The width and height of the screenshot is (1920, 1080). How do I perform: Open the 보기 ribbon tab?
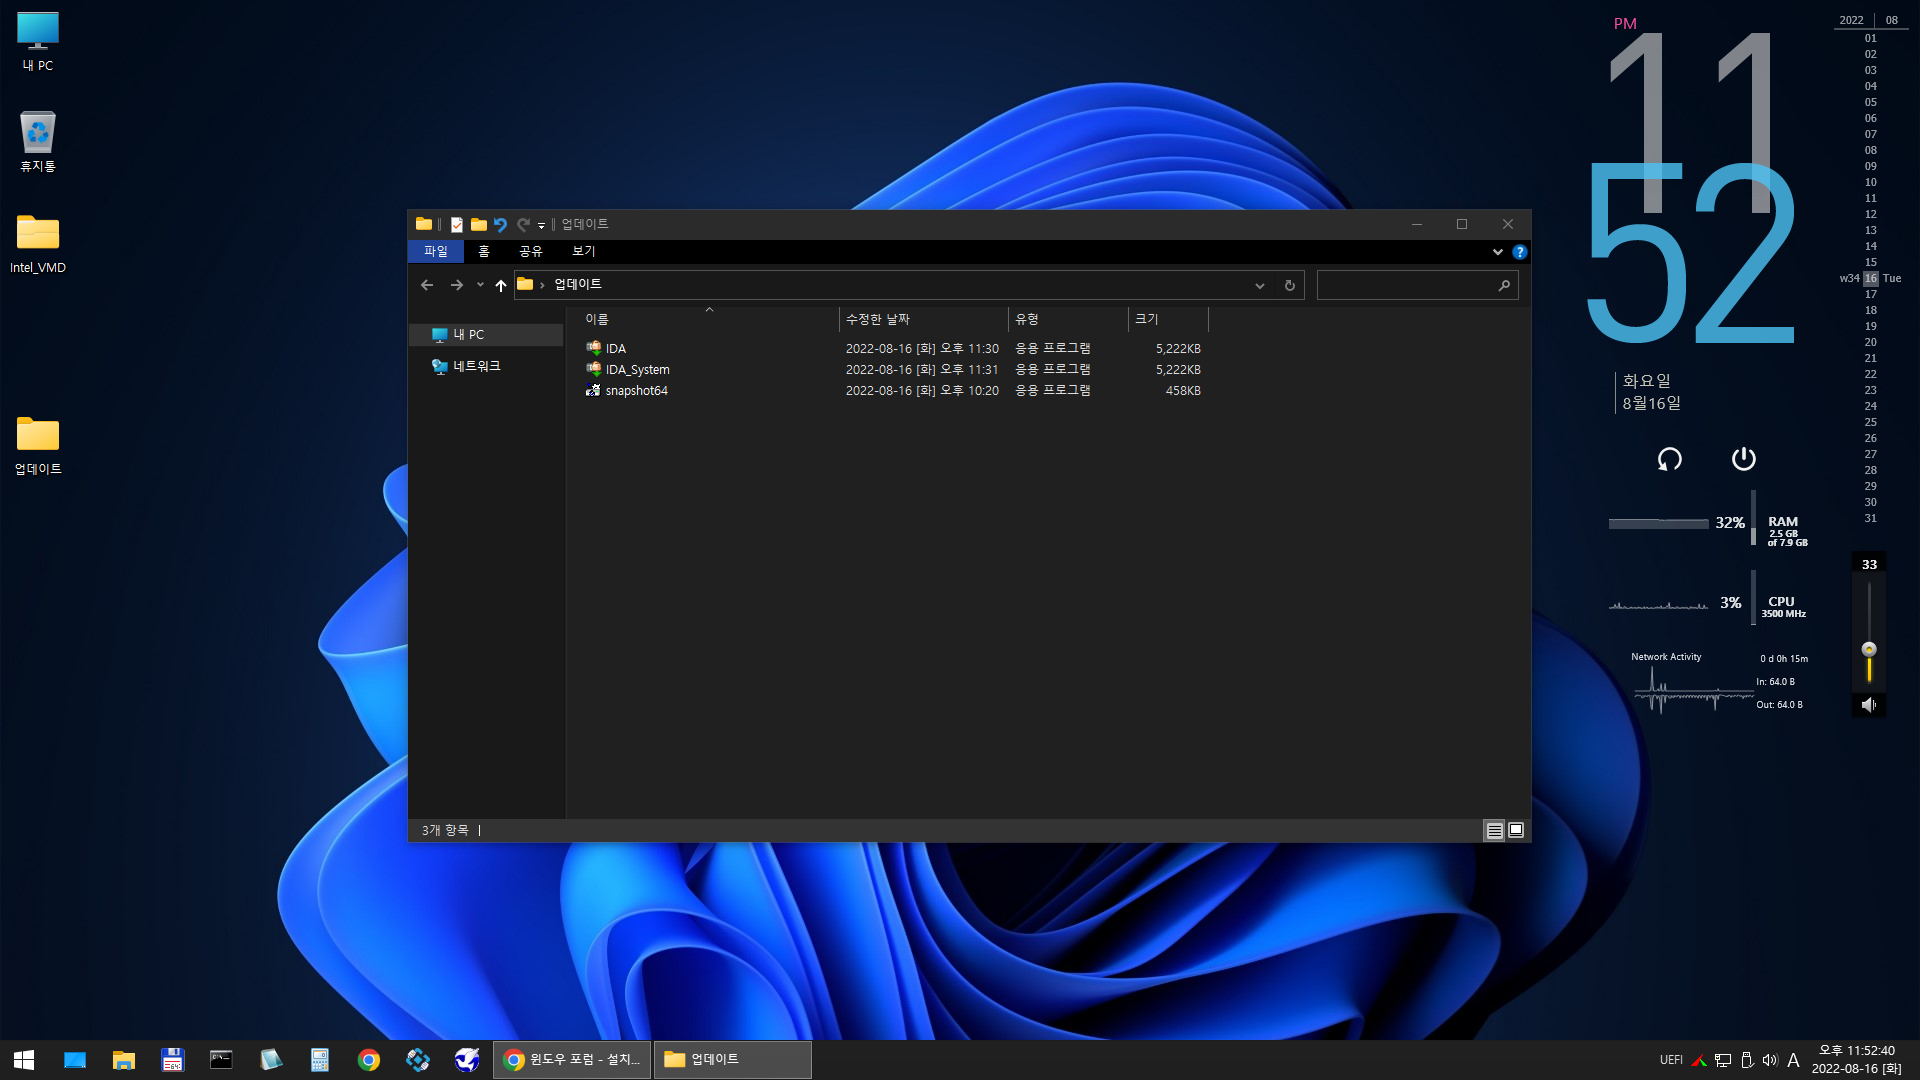[x=583, y=252]
